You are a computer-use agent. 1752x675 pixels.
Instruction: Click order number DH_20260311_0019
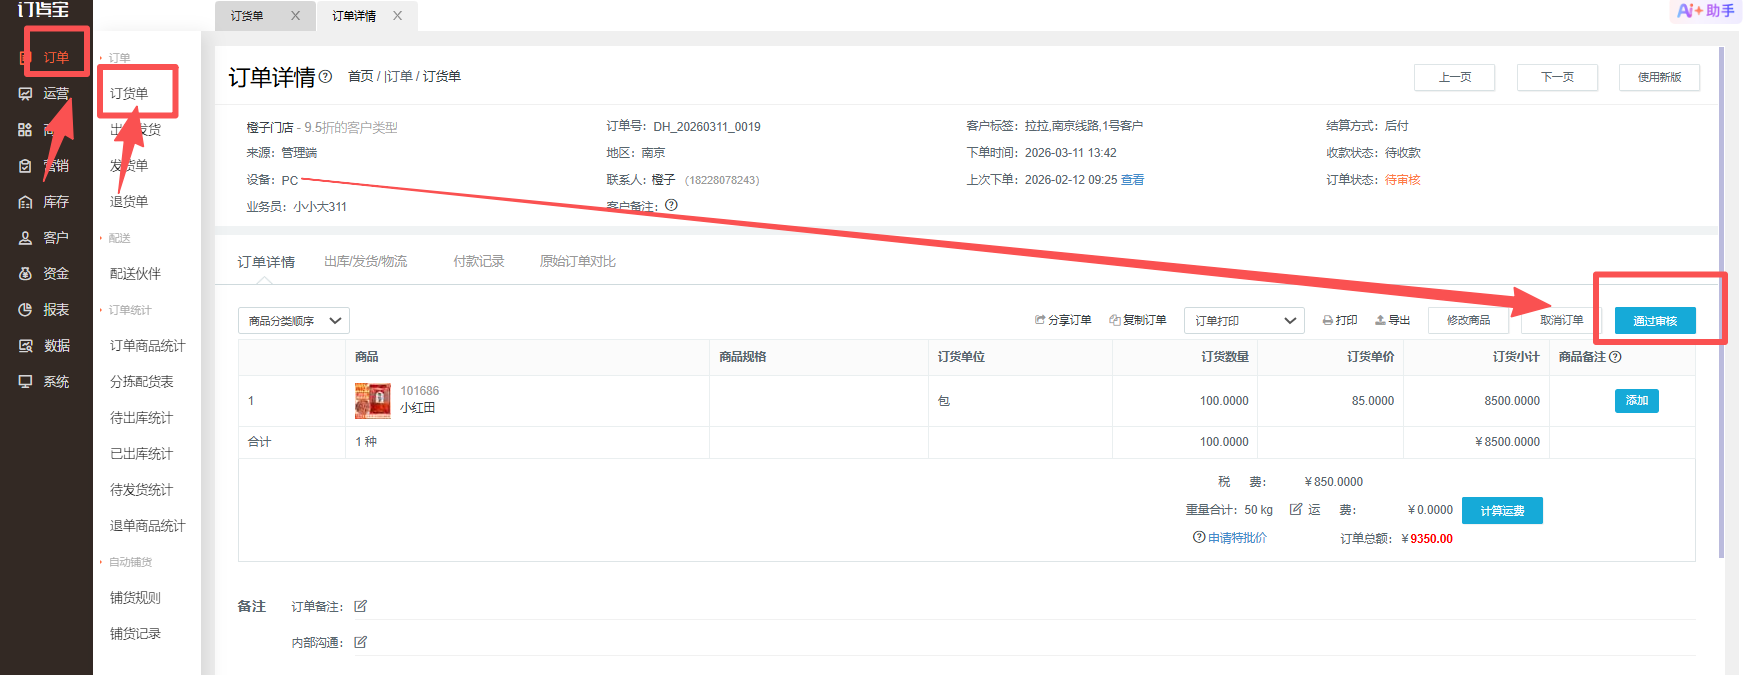(x=707, y=127)
